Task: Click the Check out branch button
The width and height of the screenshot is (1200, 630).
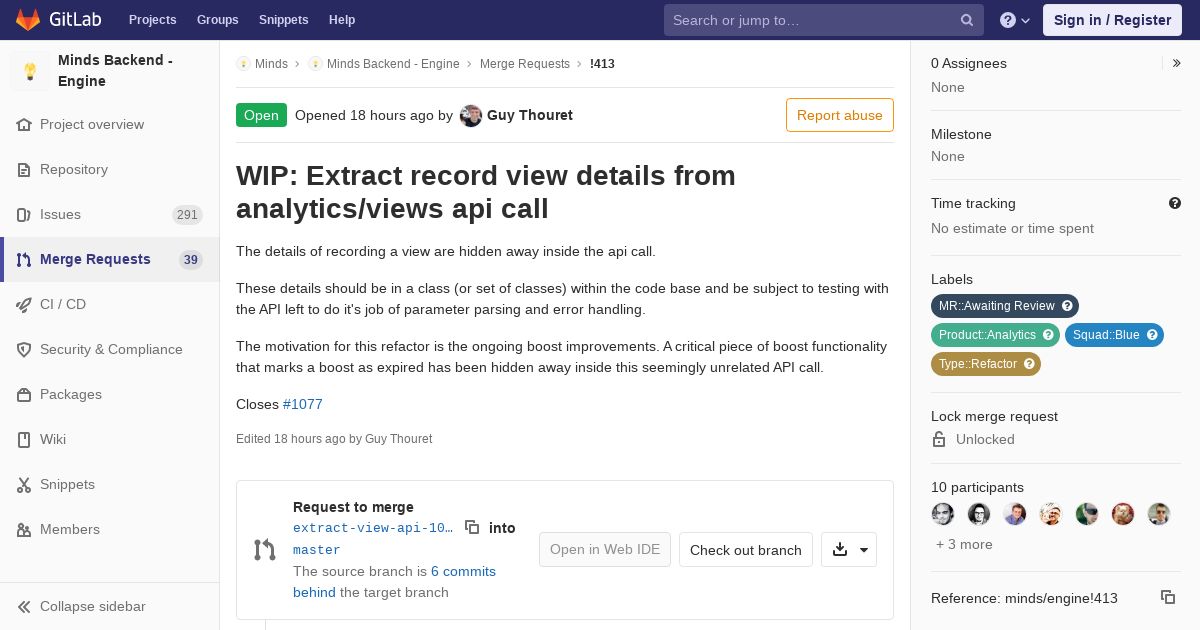Action: pyautogui.click(x=745, y=549)
